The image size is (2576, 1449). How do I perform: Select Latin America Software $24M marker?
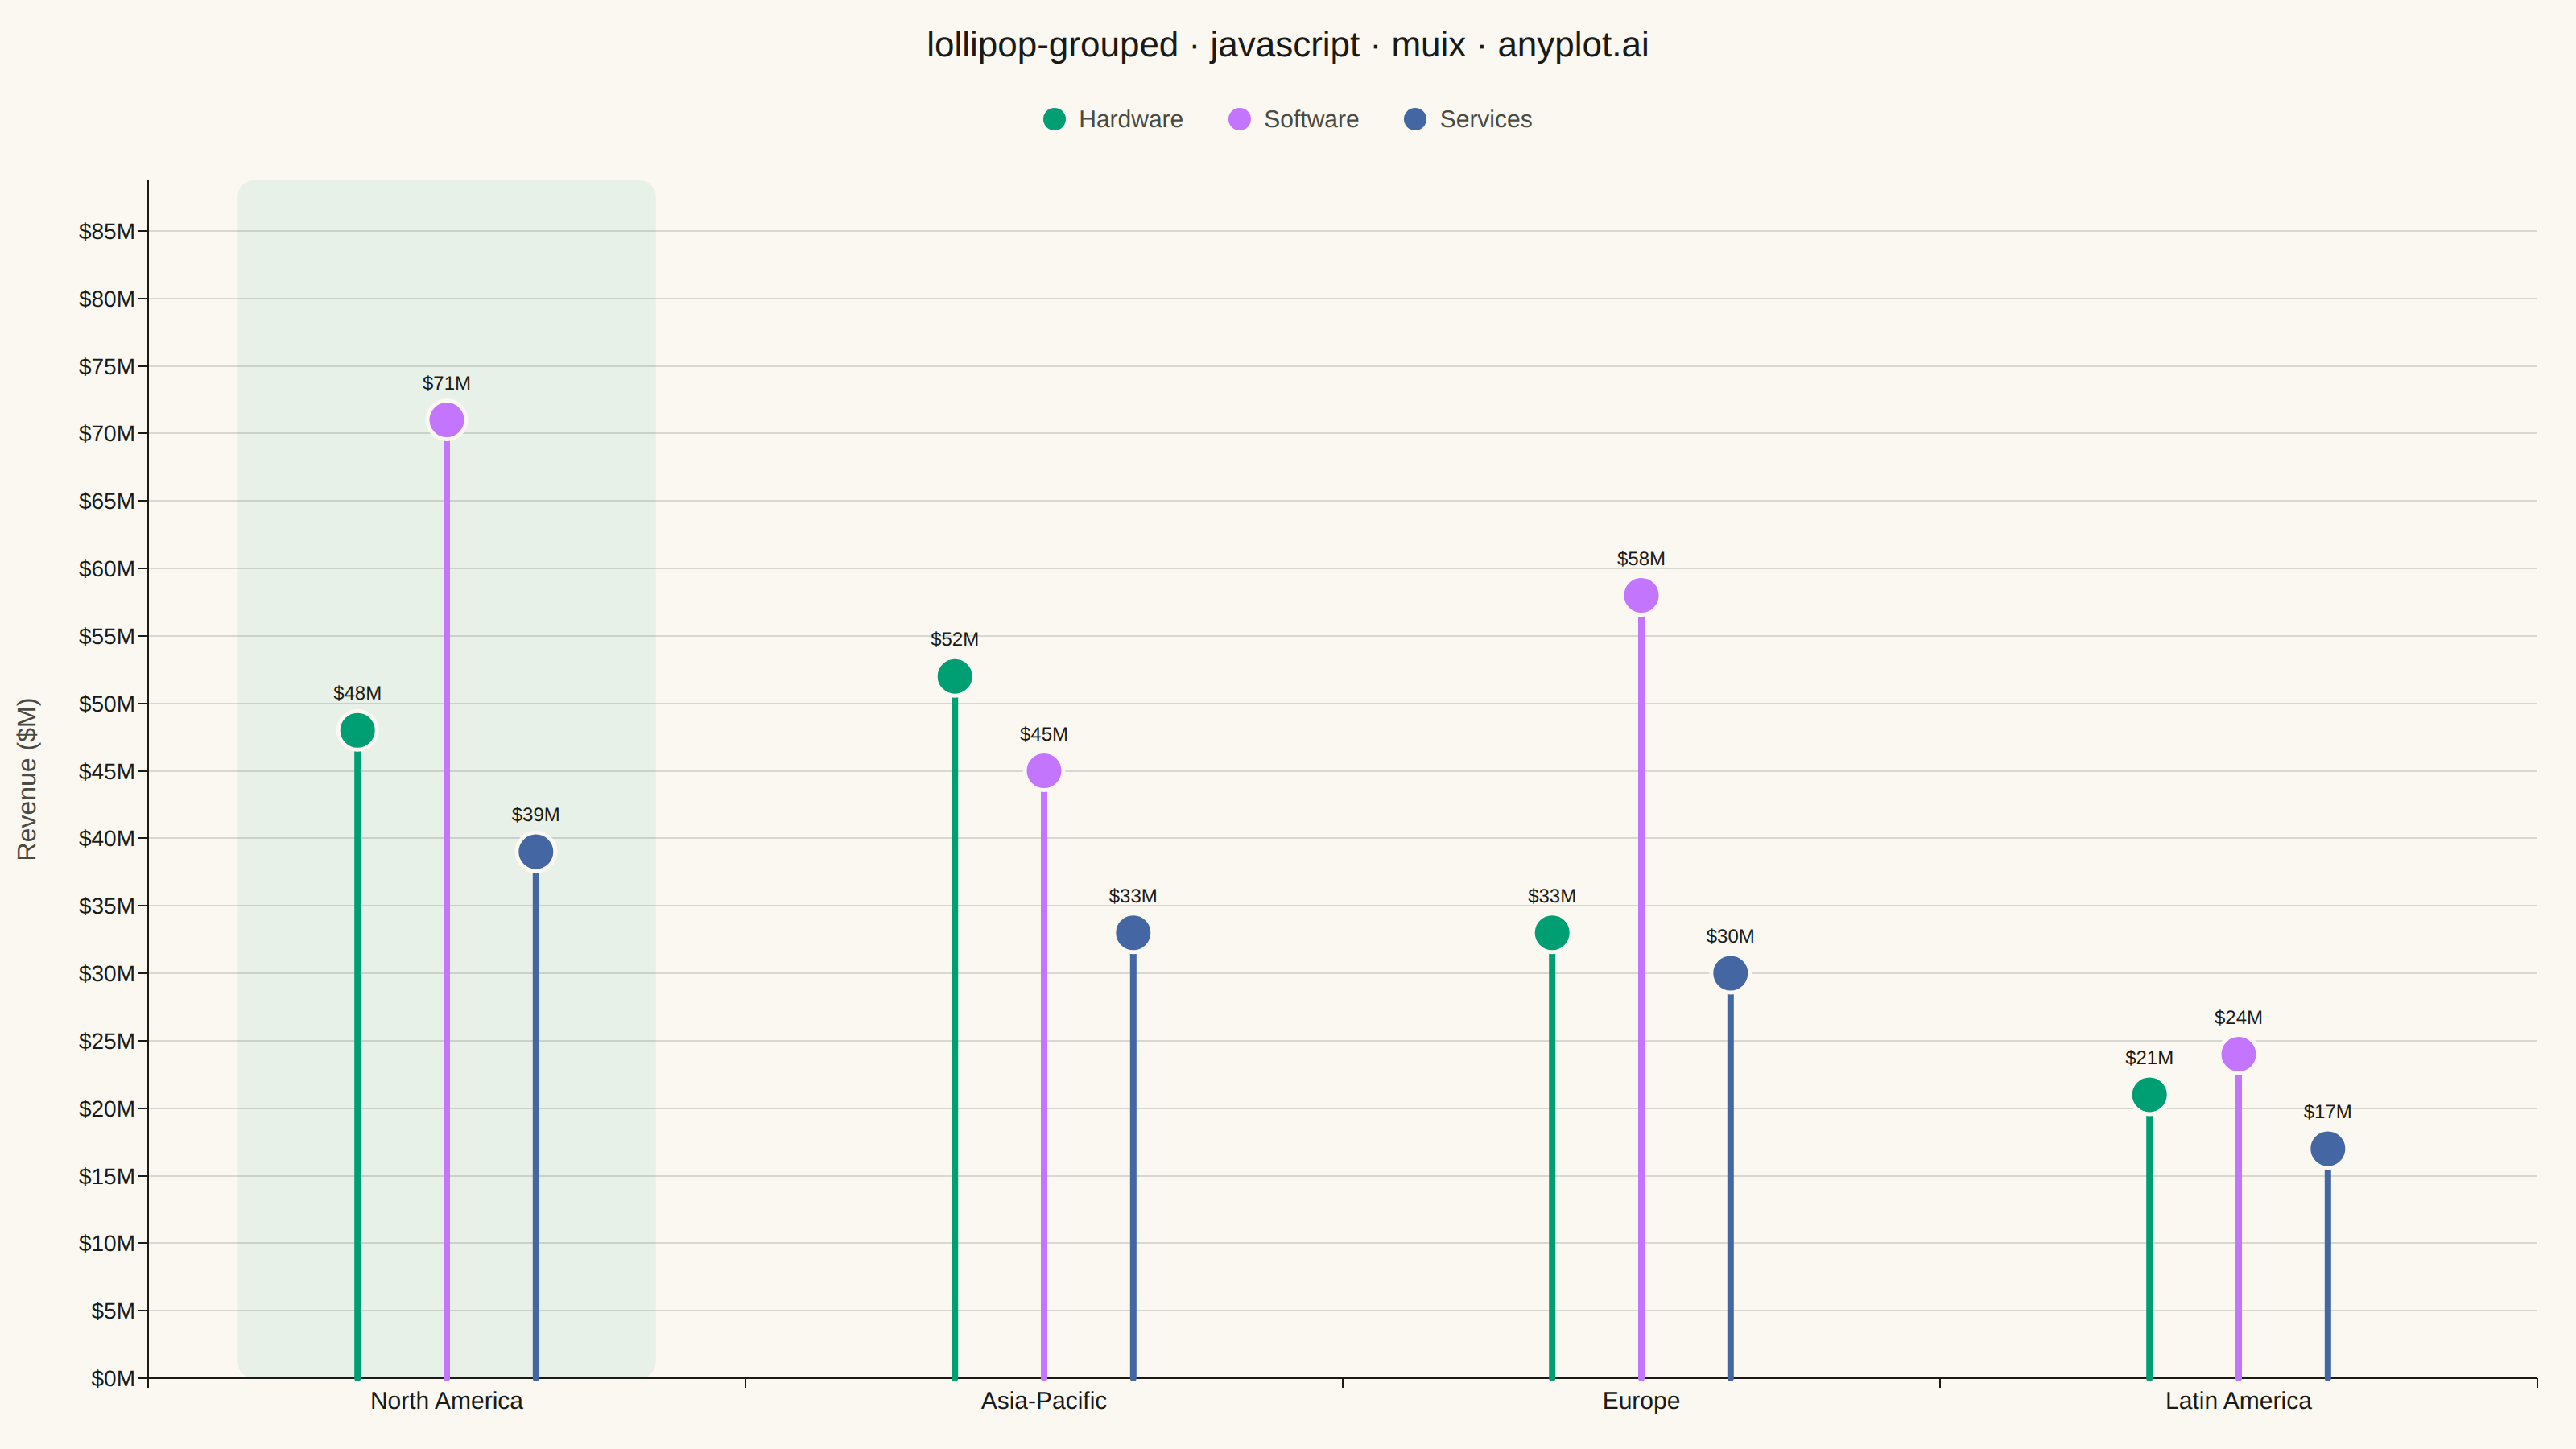coord(2238,1054)
